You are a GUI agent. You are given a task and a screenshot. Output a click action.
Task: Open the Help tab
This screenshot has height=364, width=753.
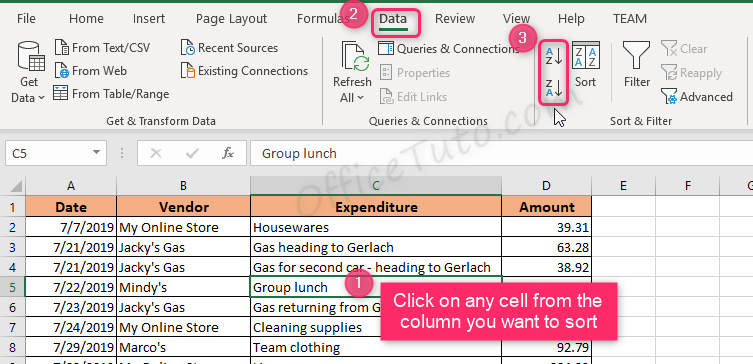pyautogui.click(x=571, y=19)
